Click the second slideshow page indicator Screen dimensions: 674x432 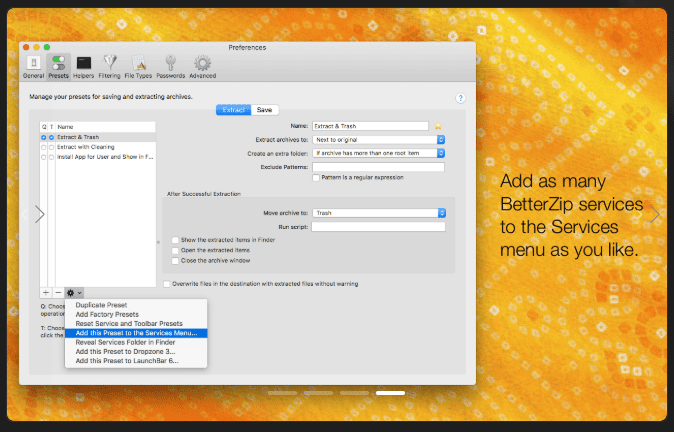[319, 393]
